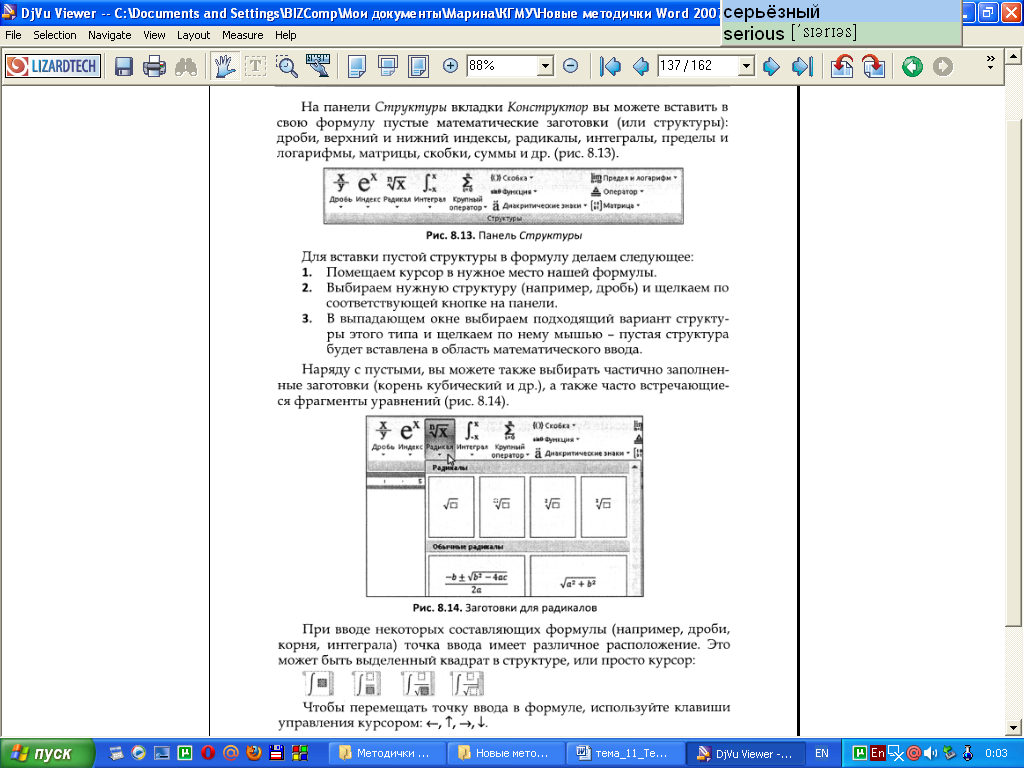Go forward to next view (grey arrow)
The image size is (1024, 768).
942,66
